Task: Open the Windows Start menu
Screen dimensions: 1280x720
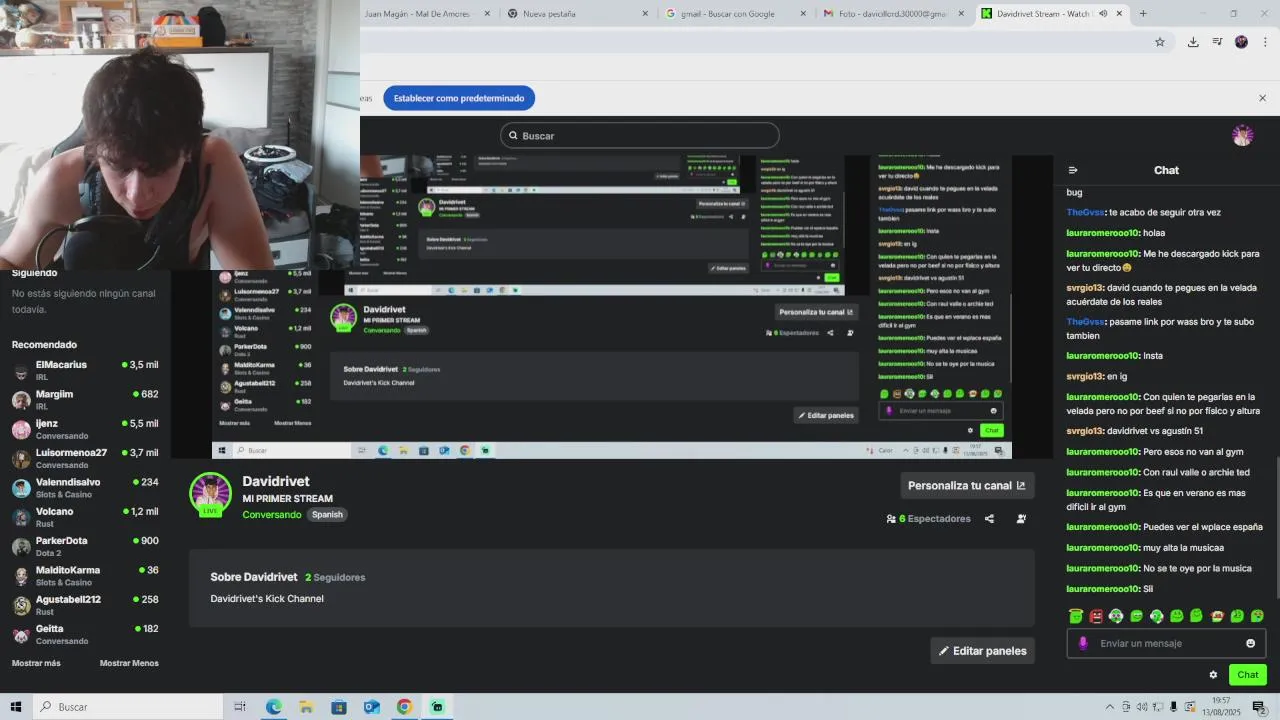Action: [15, 707]
